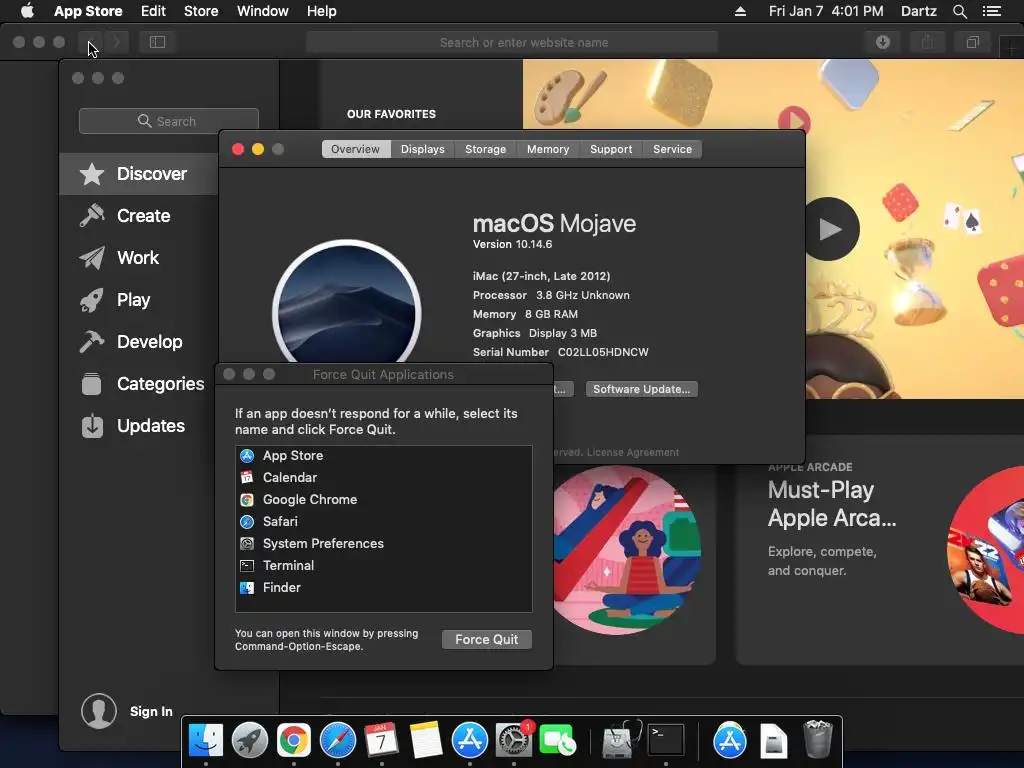Select System Preferences in Force Quit list
The width and height of the screenshot is (1024, 768).
[383, 543]
